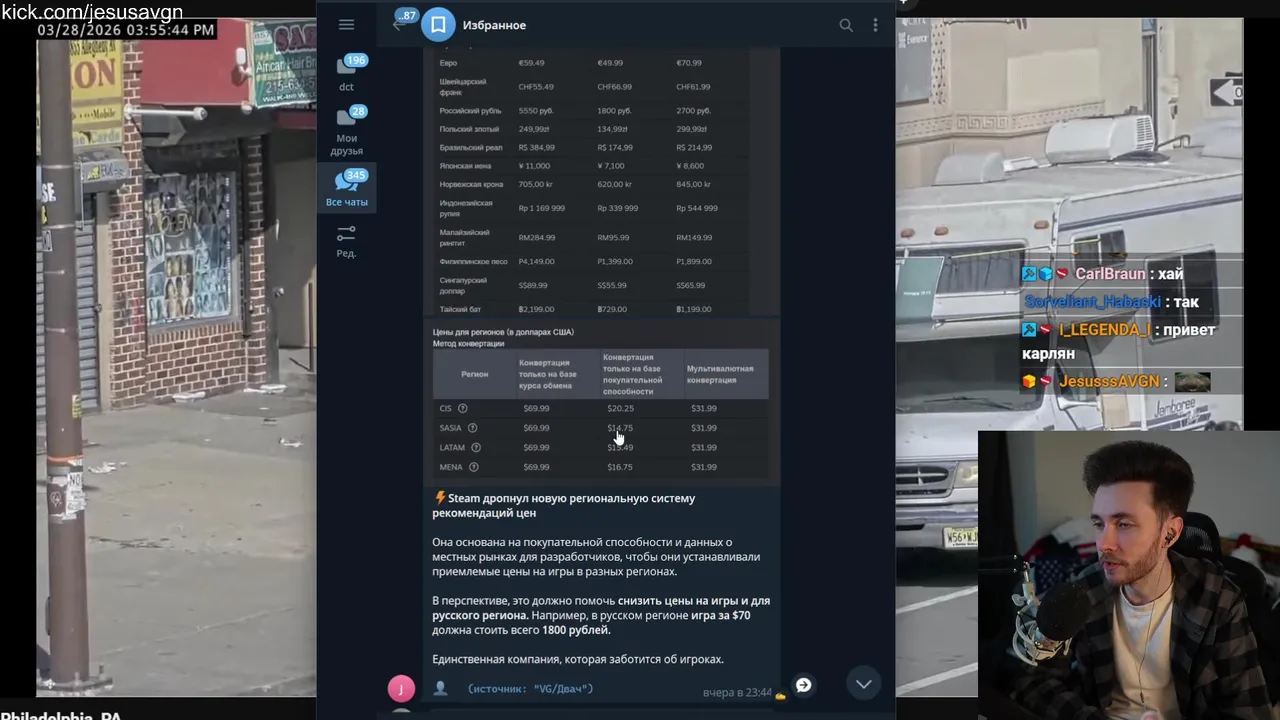Image resolution: width=1280 pixels, height=720 pixels.
Task: Click the Saved Messages bookmark avatar
Action: click(x=438, y=25)
